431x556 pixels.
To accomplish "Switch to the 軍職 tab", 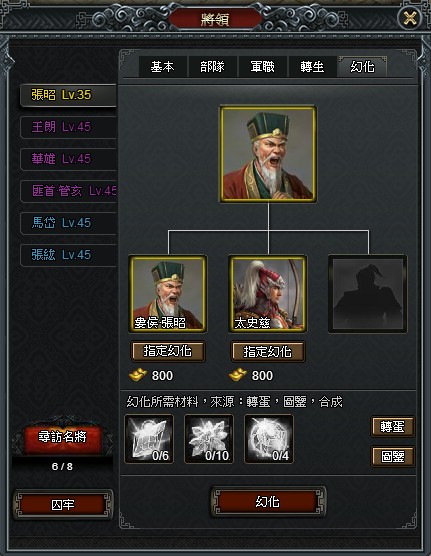I will (x=263, y=66).
